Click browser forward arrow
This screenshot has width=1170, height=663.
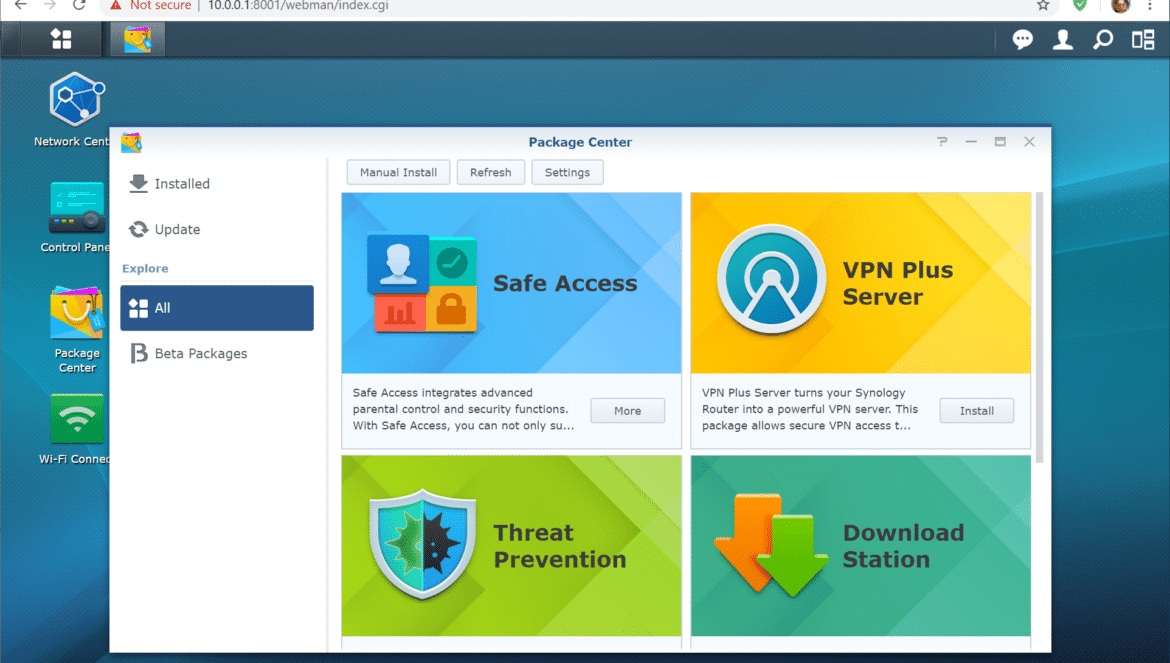49,6
